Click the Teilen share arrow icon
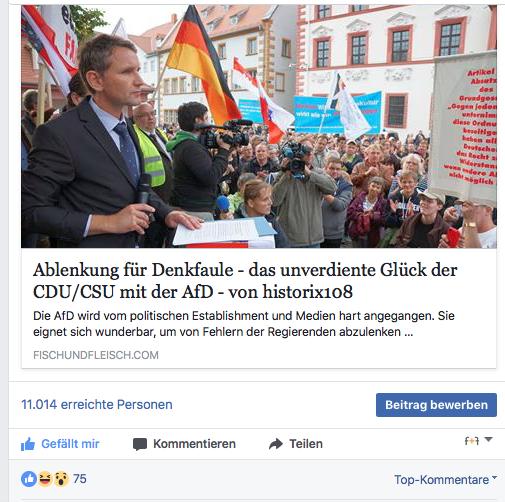 coord(276,444)
